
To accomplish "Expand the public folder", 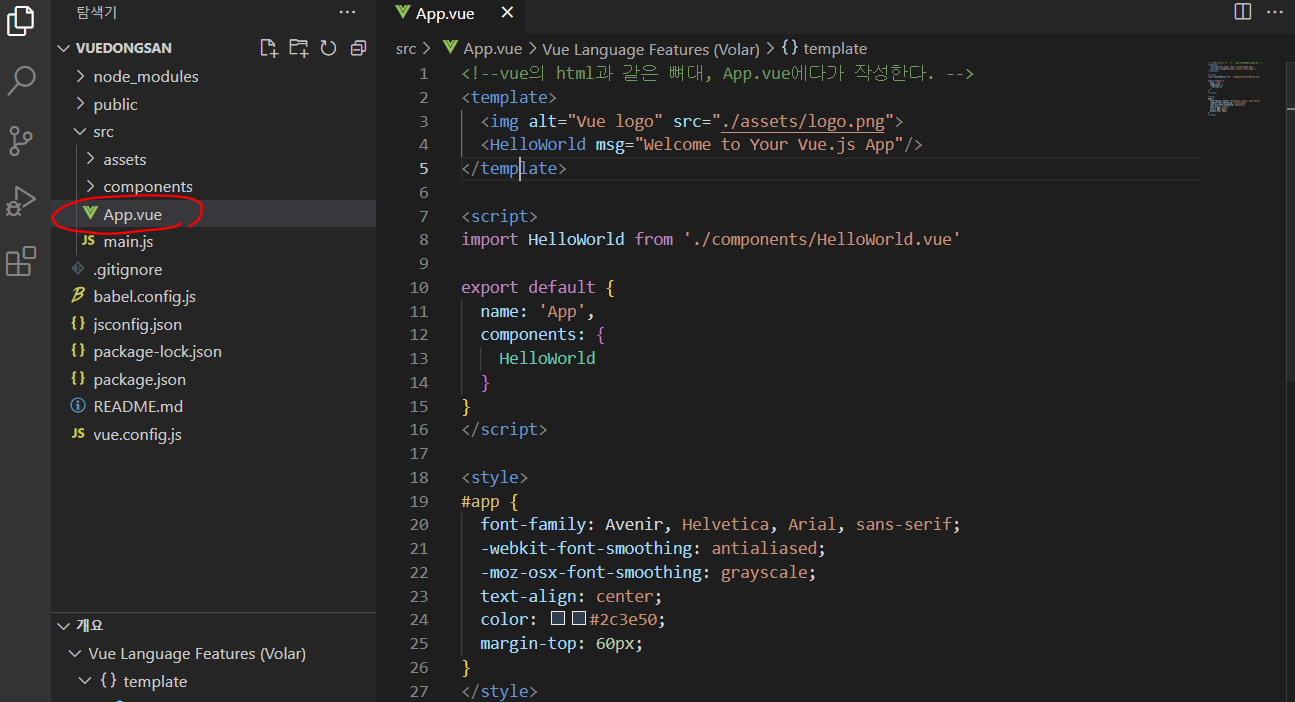I will [x=213, y=104].
